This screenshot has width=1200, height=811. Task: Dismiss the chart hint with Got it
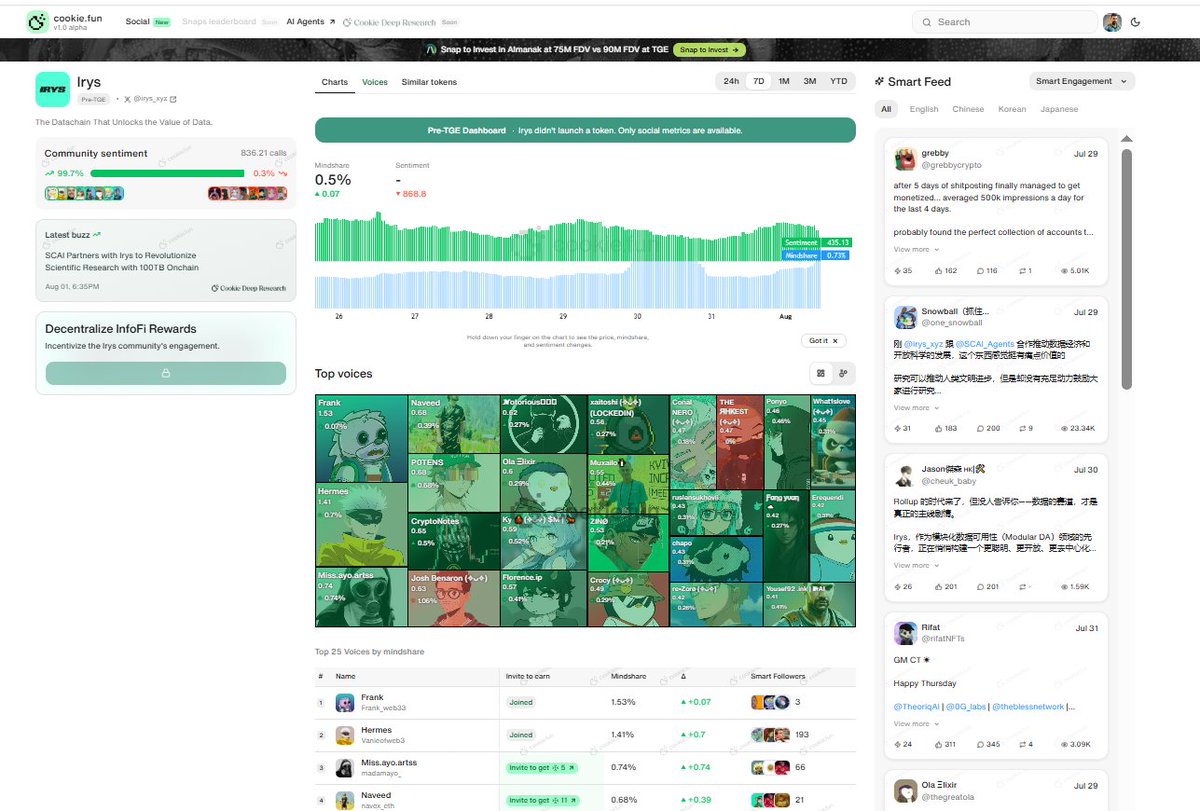825,340
